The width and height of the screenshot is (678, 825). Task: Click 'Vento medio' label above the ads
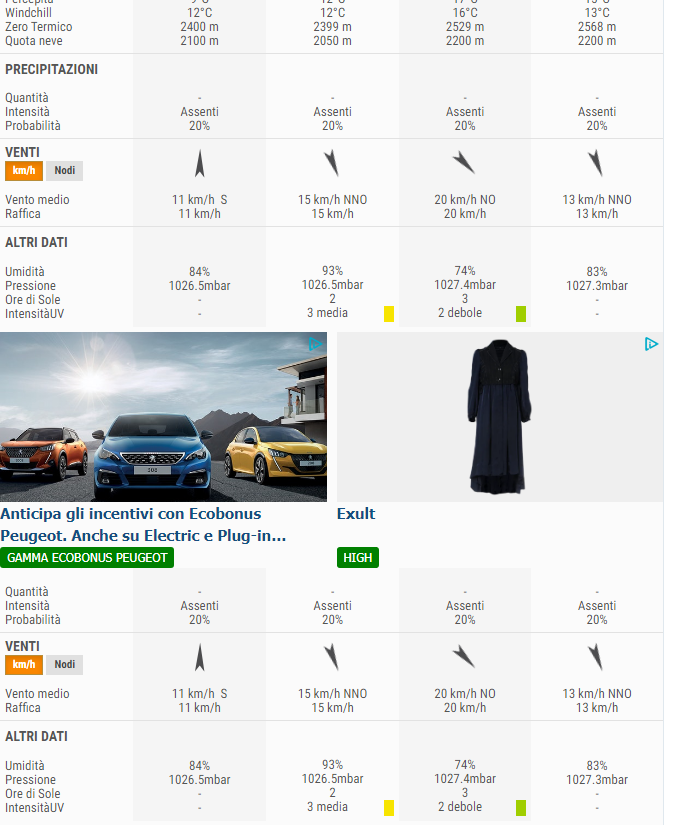pos(37,200)
